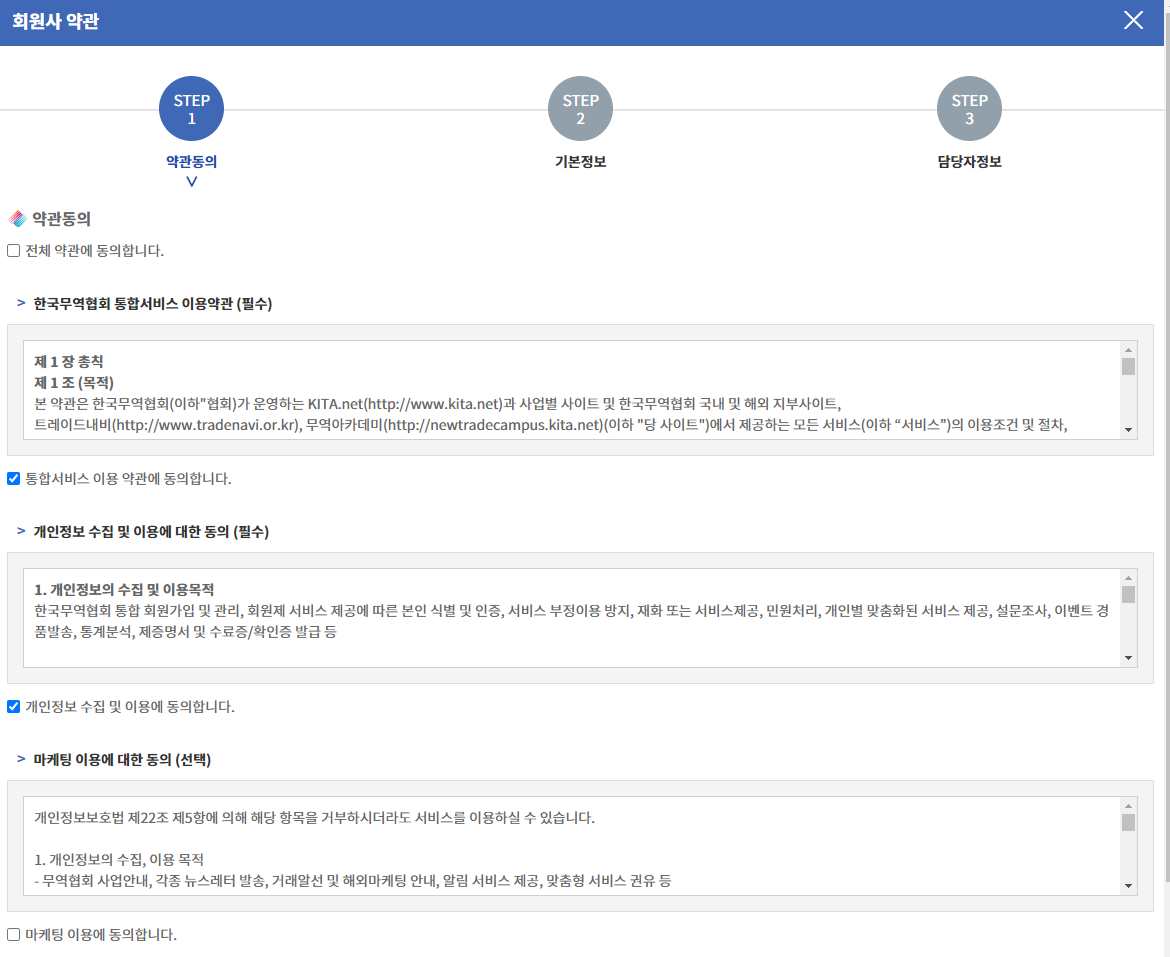Click 1. 개인정보의 수집 및 이용목적 text
The height and width of the screenshot is (957, 1170).
click(124, 589)
